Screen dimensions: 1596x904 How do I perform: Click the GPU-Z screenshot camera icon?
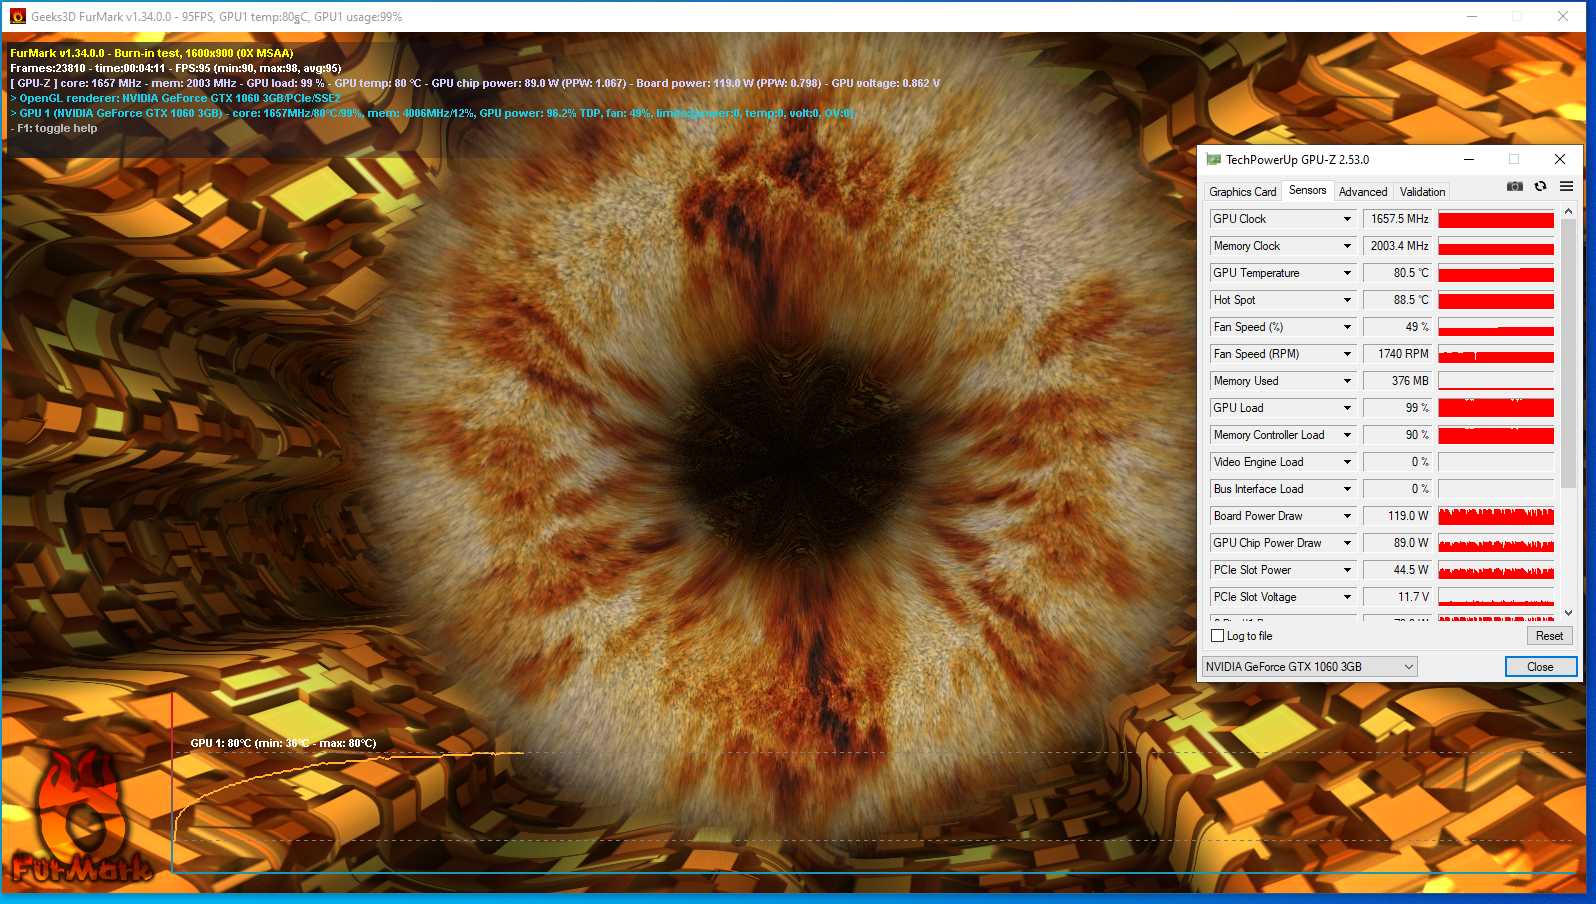(x=1515, y=187)
